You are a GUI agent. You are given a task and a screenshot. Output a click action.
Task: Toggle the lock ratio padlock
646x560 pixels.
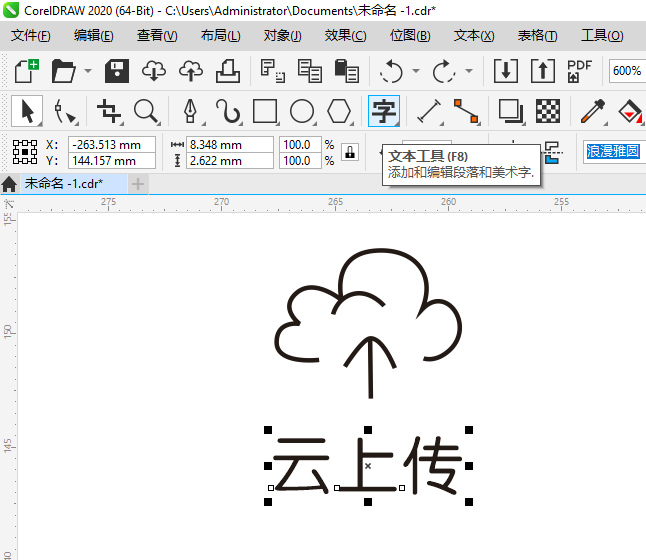point(350,152)
